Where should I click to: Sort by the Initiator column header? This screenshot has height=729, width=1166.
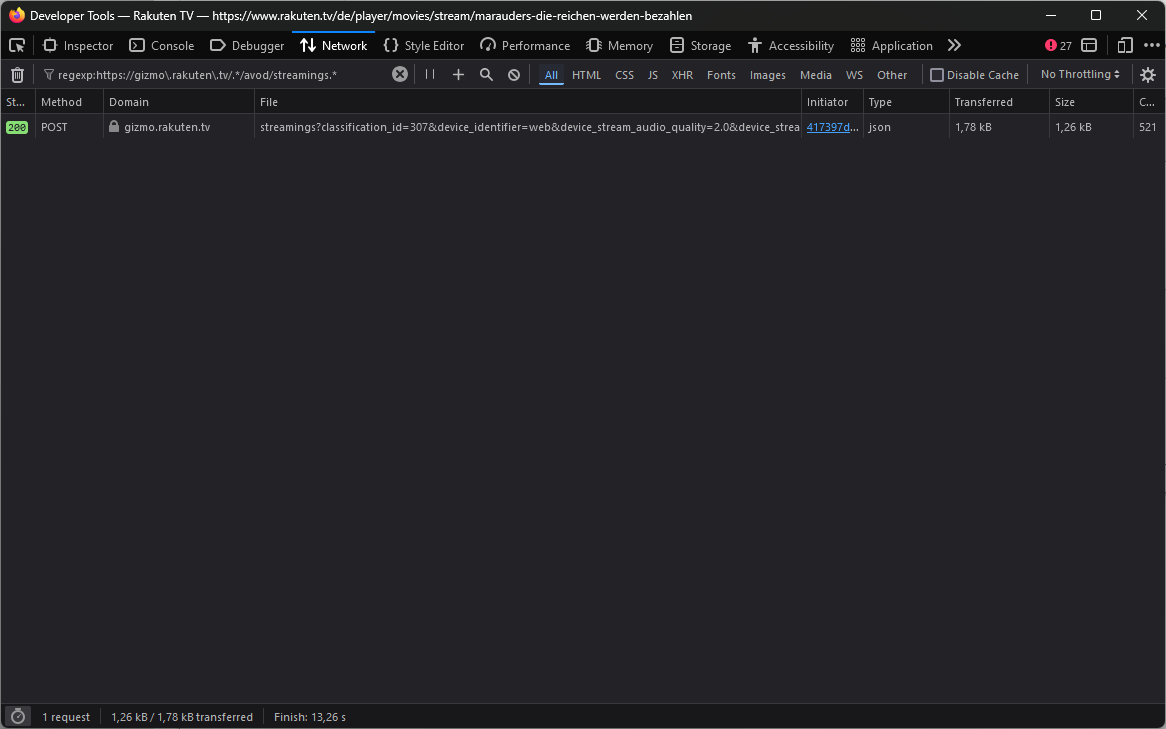(x=832, y=102)
